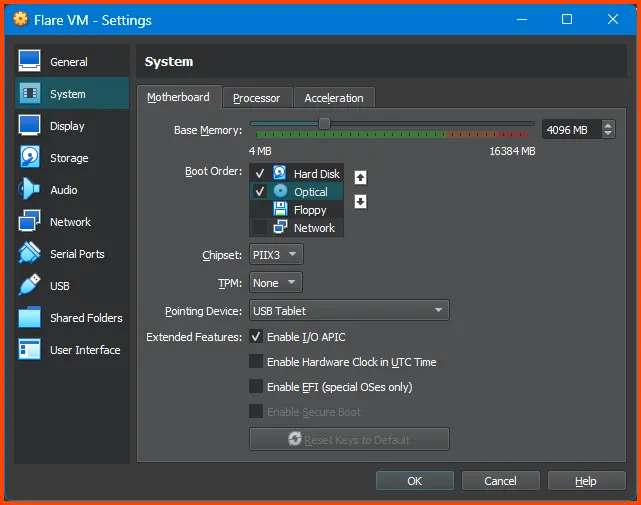The height and width of the screenshot is (505, 641).
Task: Click the Floppy boot device icon
Action: click(280, 209)
